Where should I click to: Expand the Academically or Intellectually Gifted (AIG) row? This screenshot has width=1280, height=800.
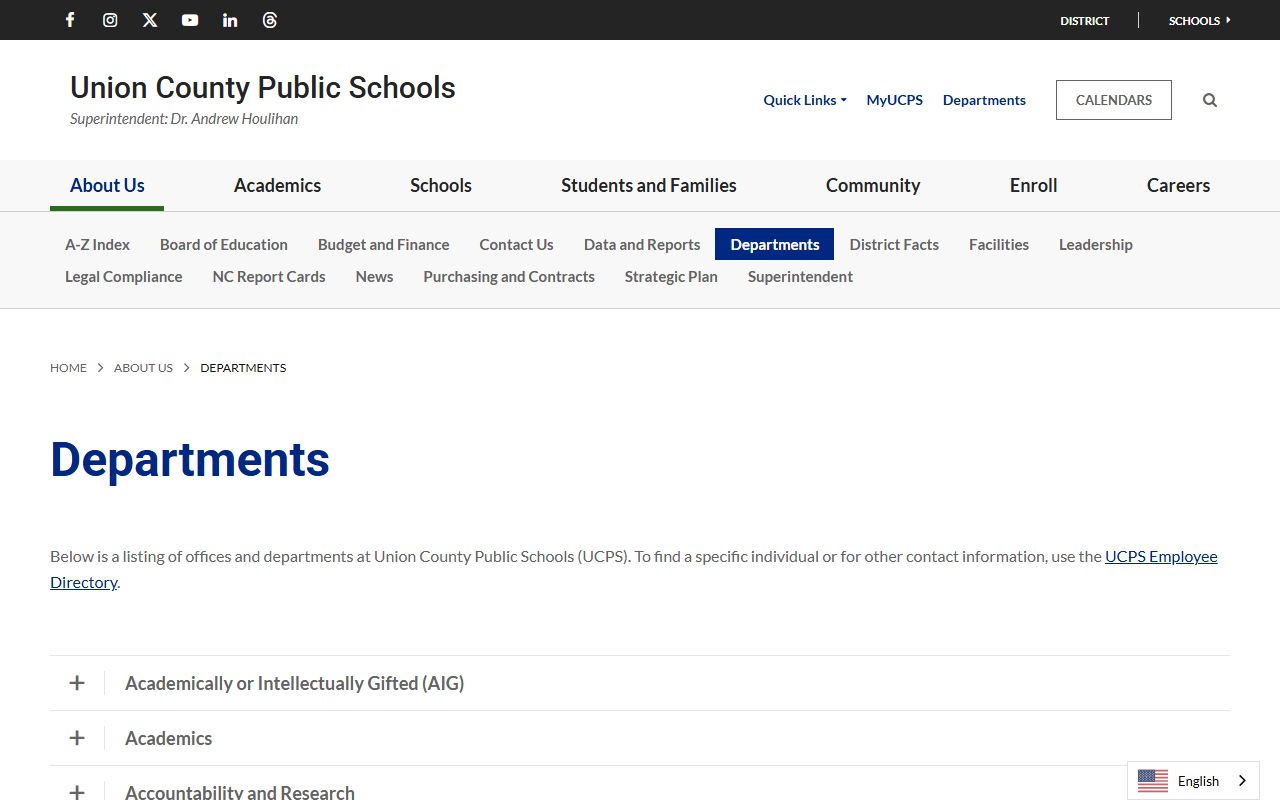tap(640, 683)
